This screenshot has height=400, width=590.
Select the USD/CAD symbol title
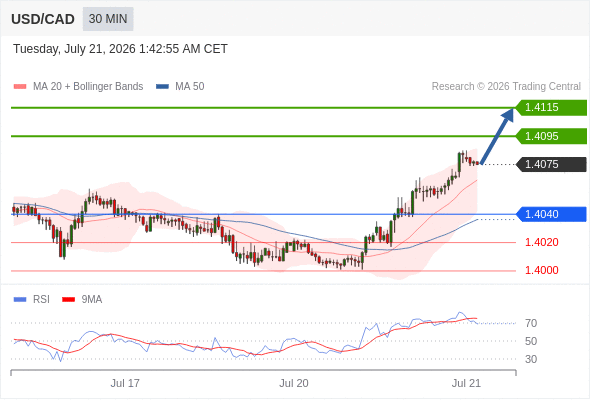(x=43, y=19)
